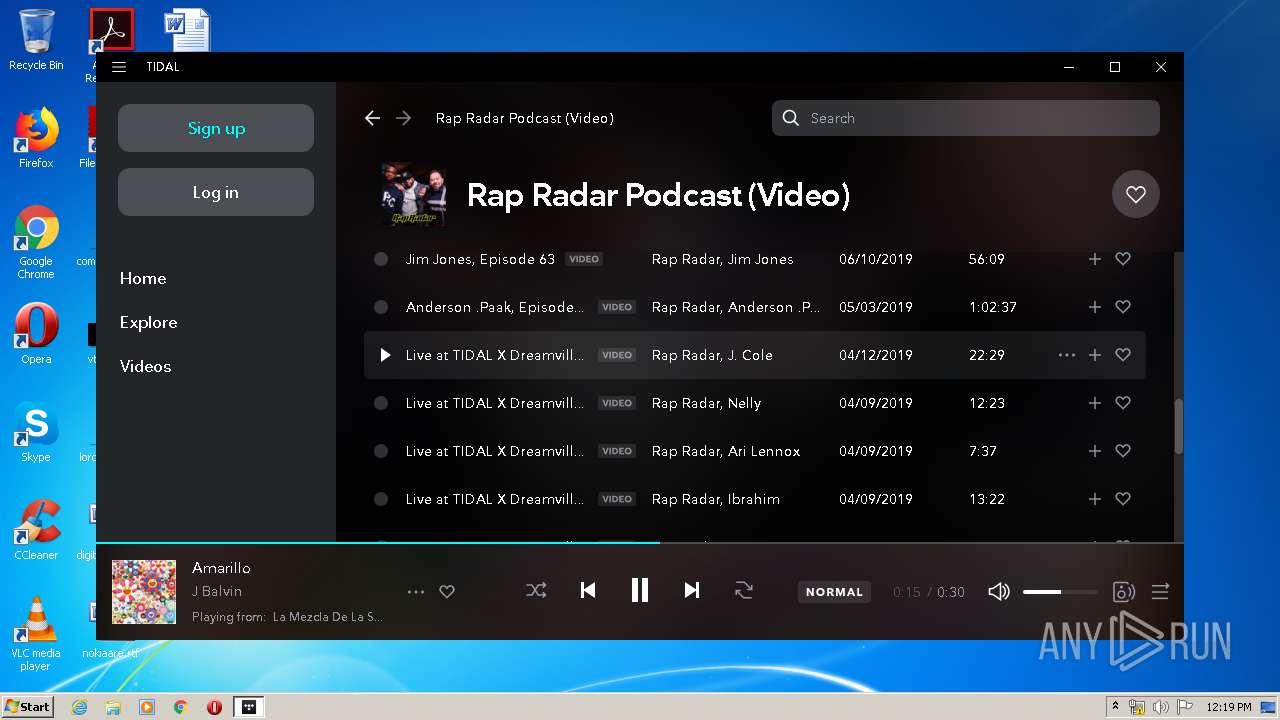Click the track list vertical scrollbar
The width and height of the screenshot is (1280, 720).
coord(1178,426)
